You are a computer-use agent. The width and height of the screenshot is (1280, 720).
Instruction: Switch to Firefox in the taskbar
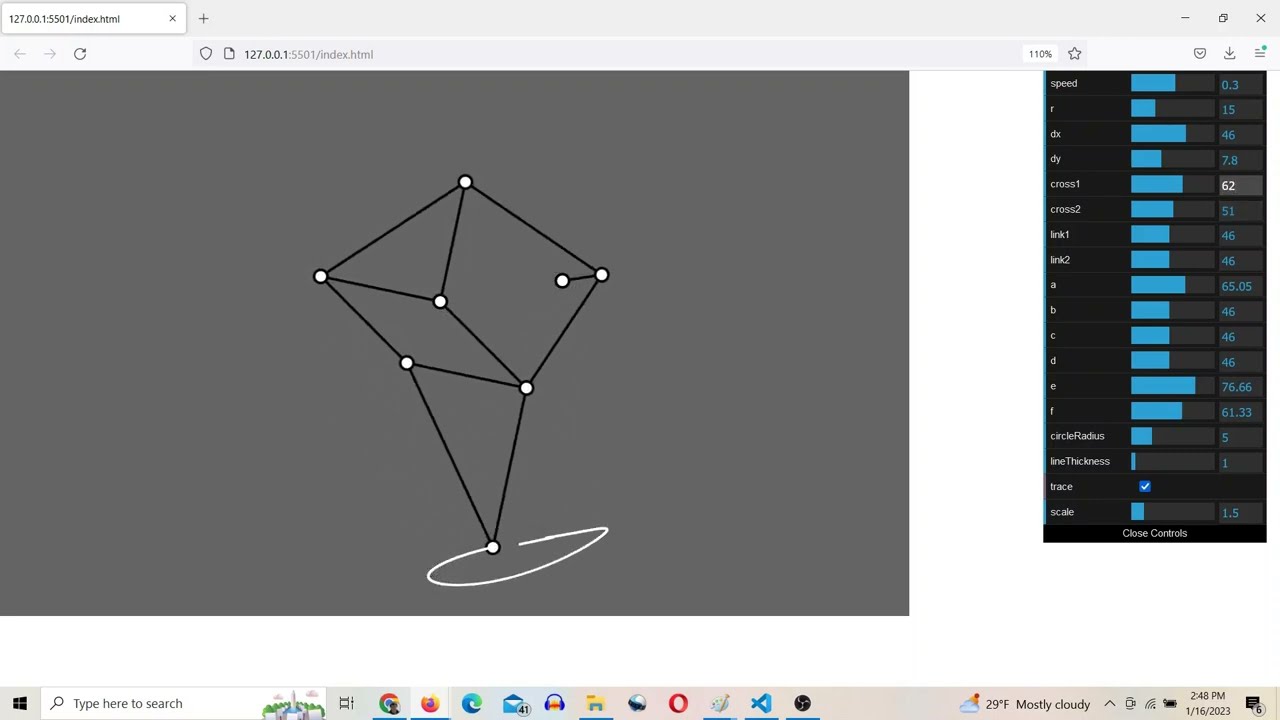tap(430, 703)
